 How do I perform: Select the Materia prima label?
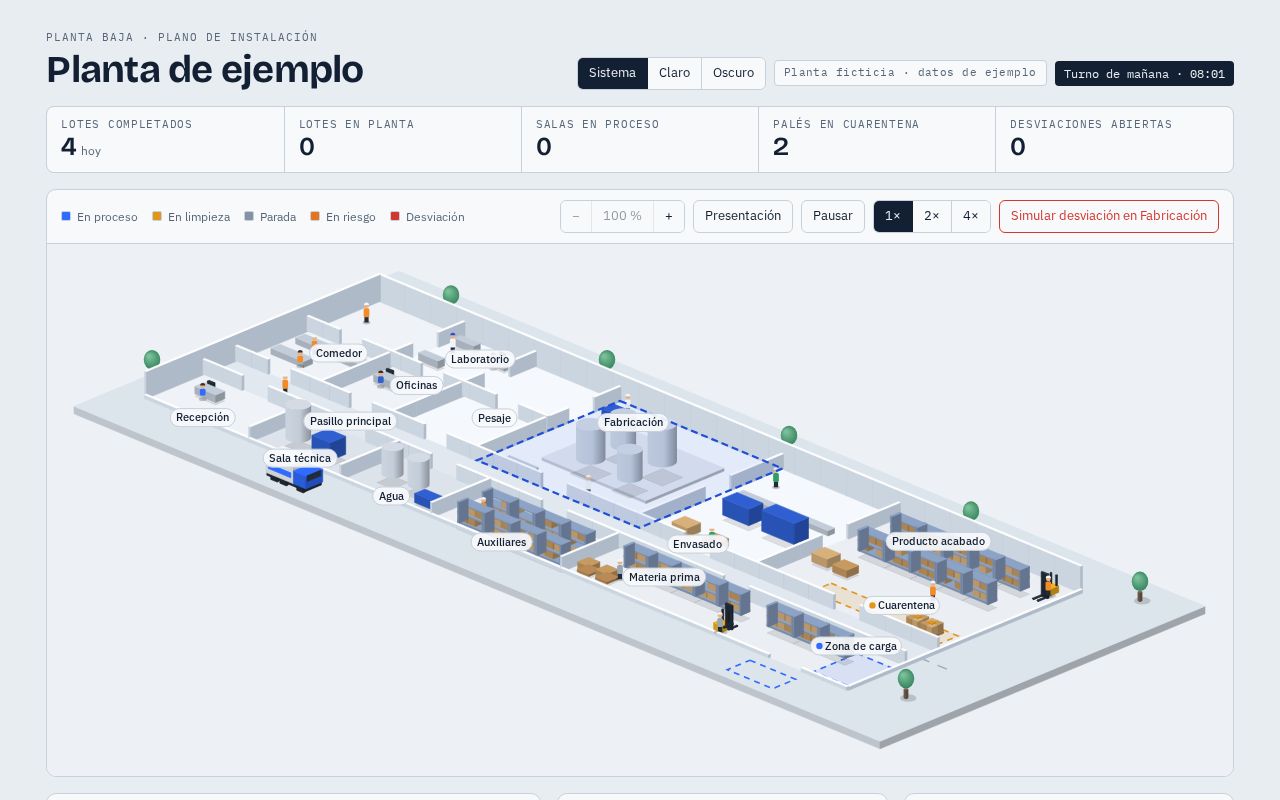[664, 577]
